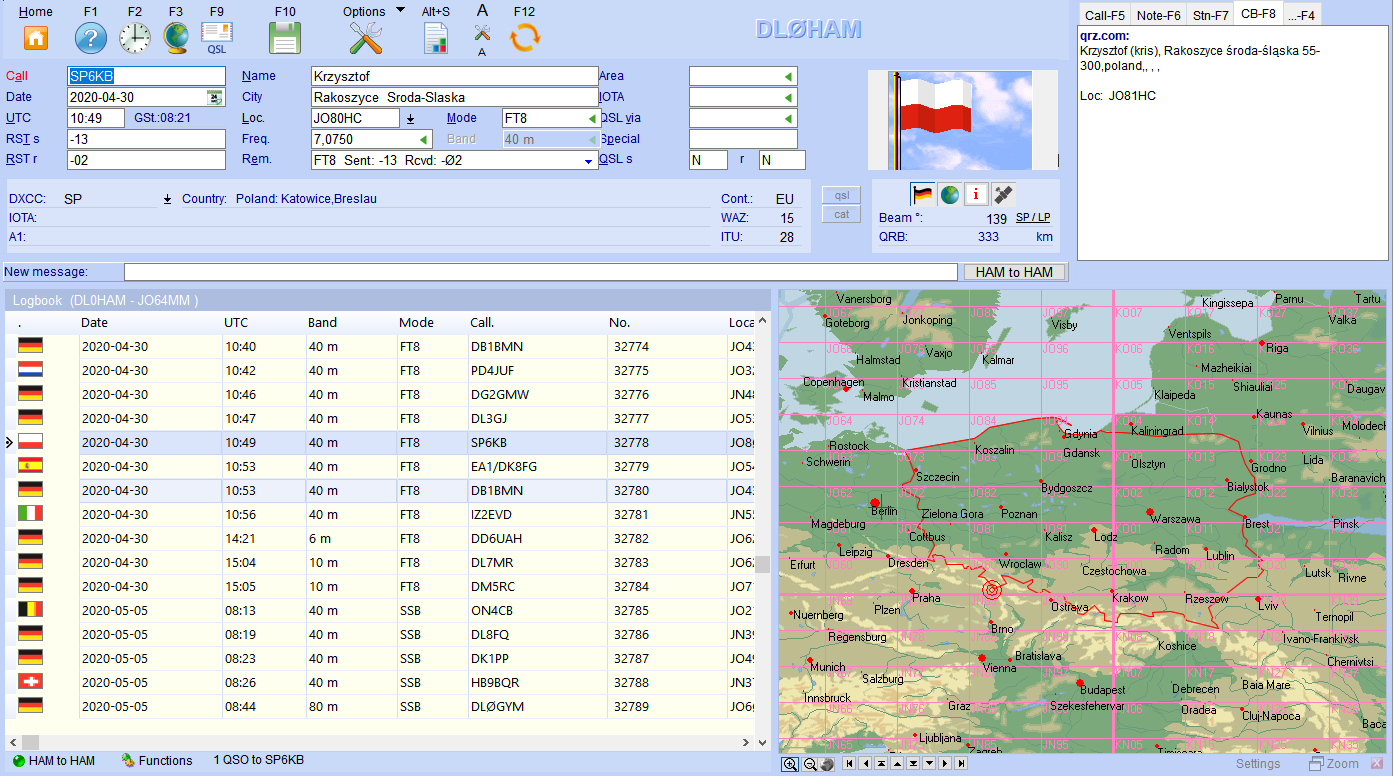Click the red info icon above Beam
The width and height of the screenshot is (1393, 776).
pos(977,194)
